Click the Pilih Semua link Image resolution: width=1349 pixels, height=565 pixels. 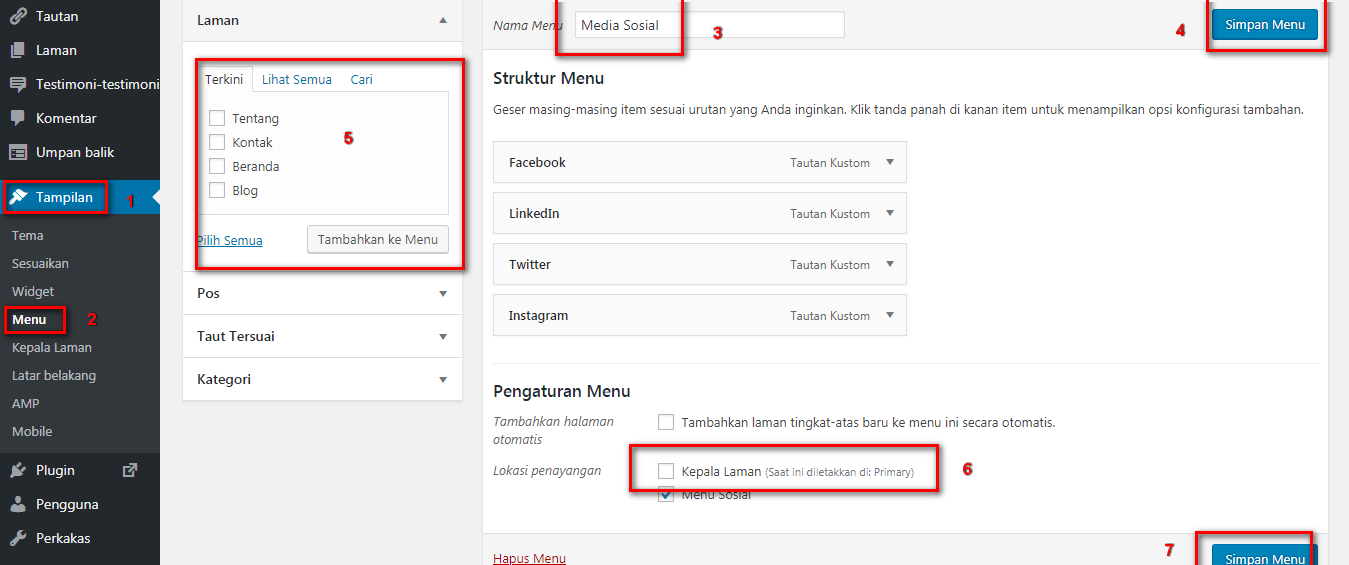click(x=230, y=240)
